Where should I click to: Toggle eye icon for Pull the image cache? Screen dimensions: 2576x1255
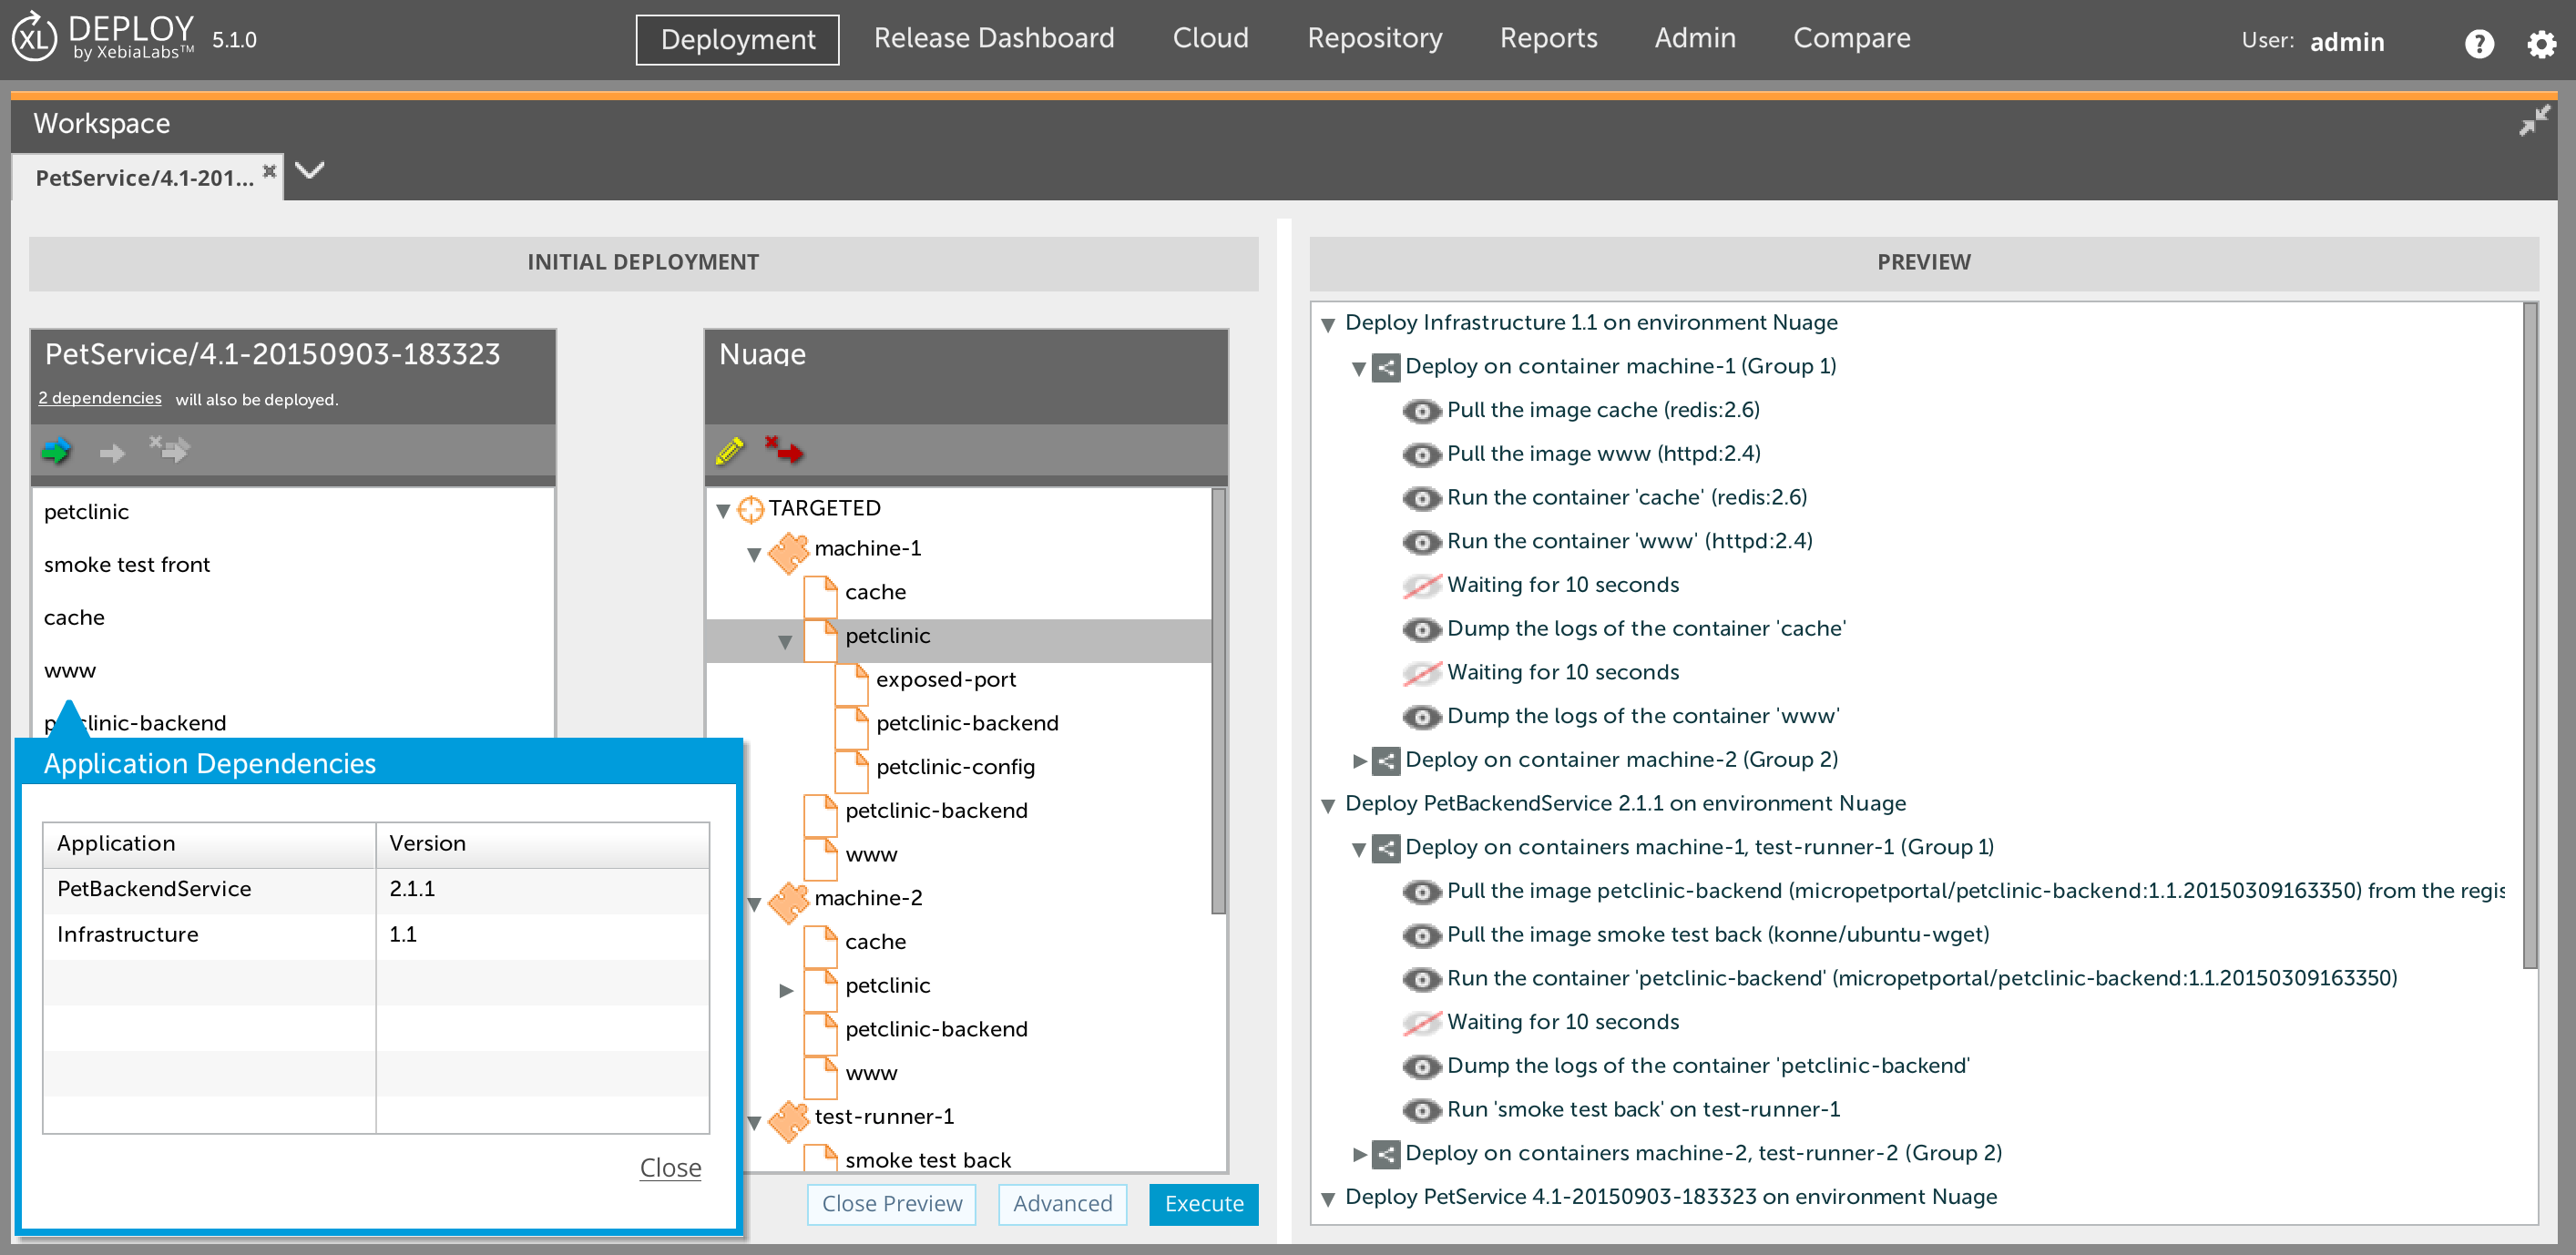[x=1421, y=411]
